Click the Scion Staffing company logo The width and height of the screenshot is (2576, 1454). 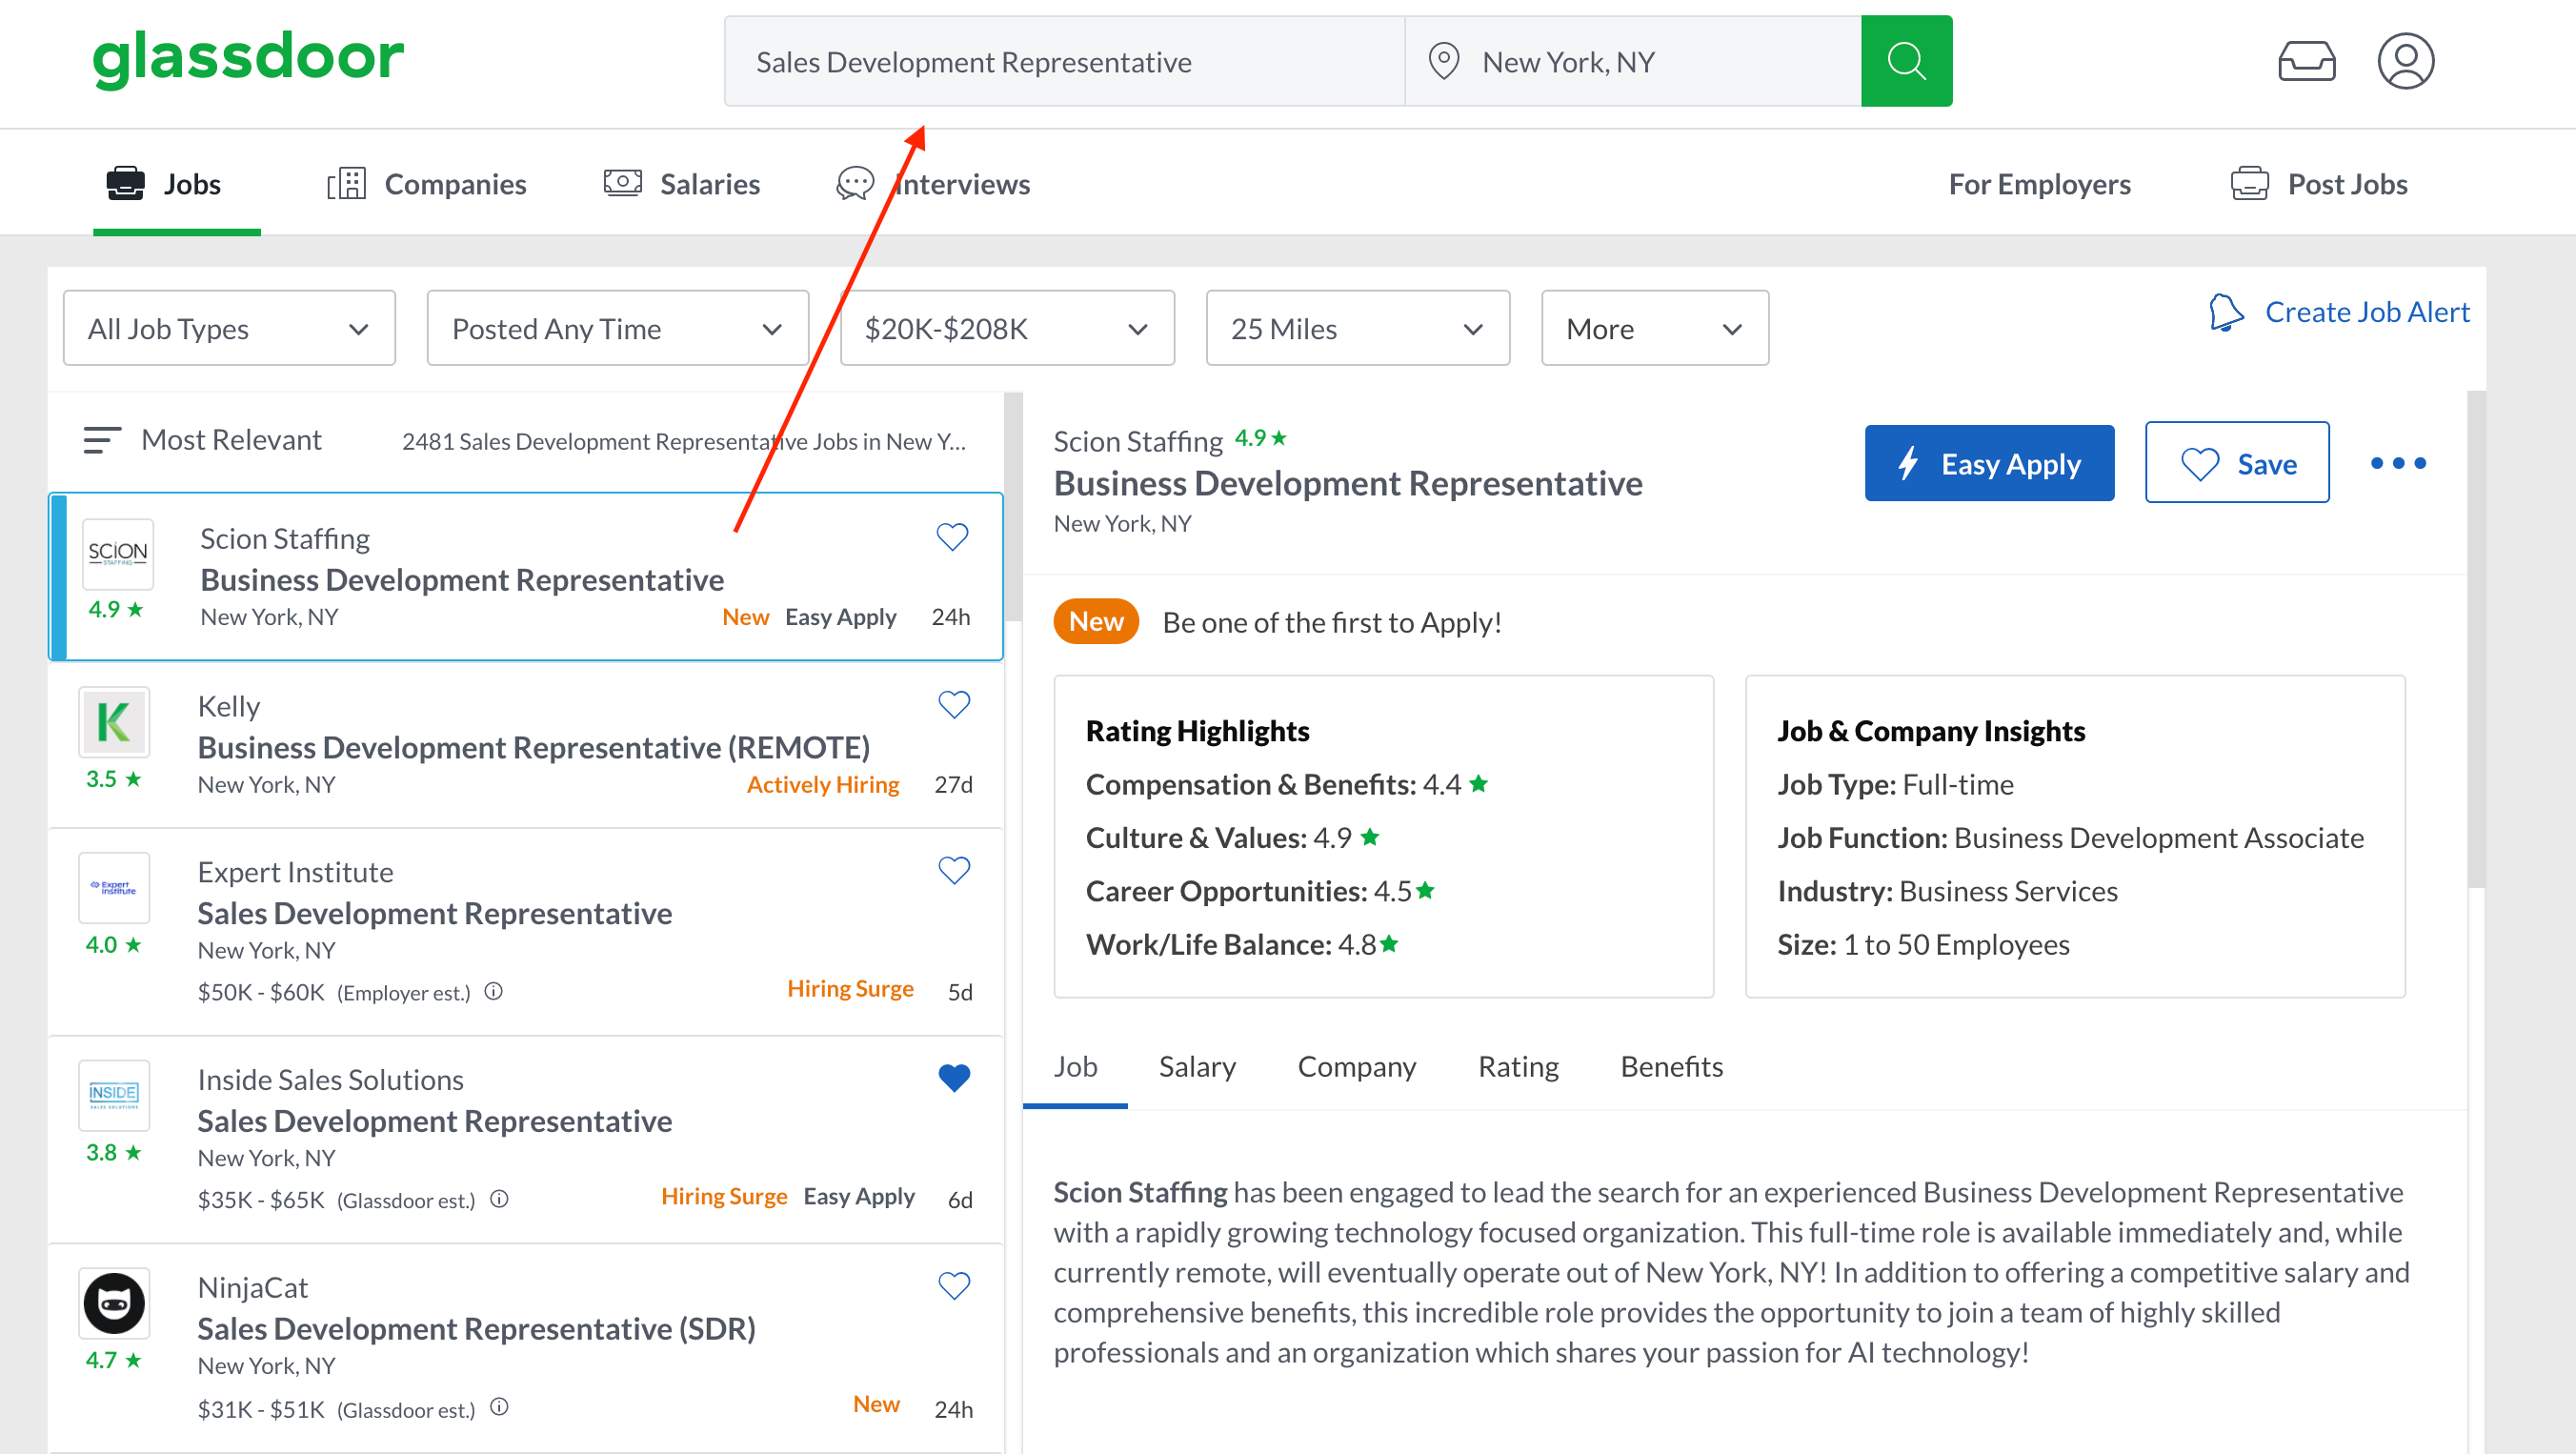(118, 553)
